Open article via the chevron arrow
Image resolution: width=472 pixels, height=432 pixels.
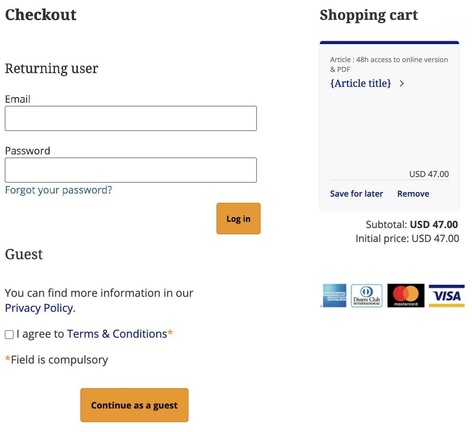(402, 83)
